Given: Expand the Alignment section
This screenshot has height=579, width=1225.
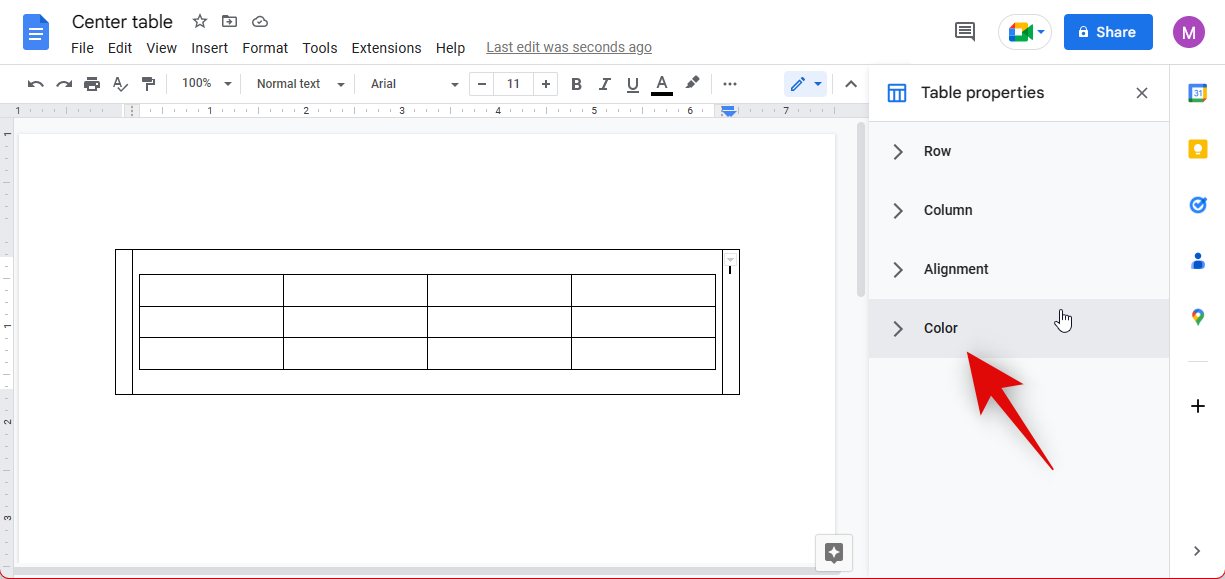Looking at the screenshot, I should click(x=955, y=269).
